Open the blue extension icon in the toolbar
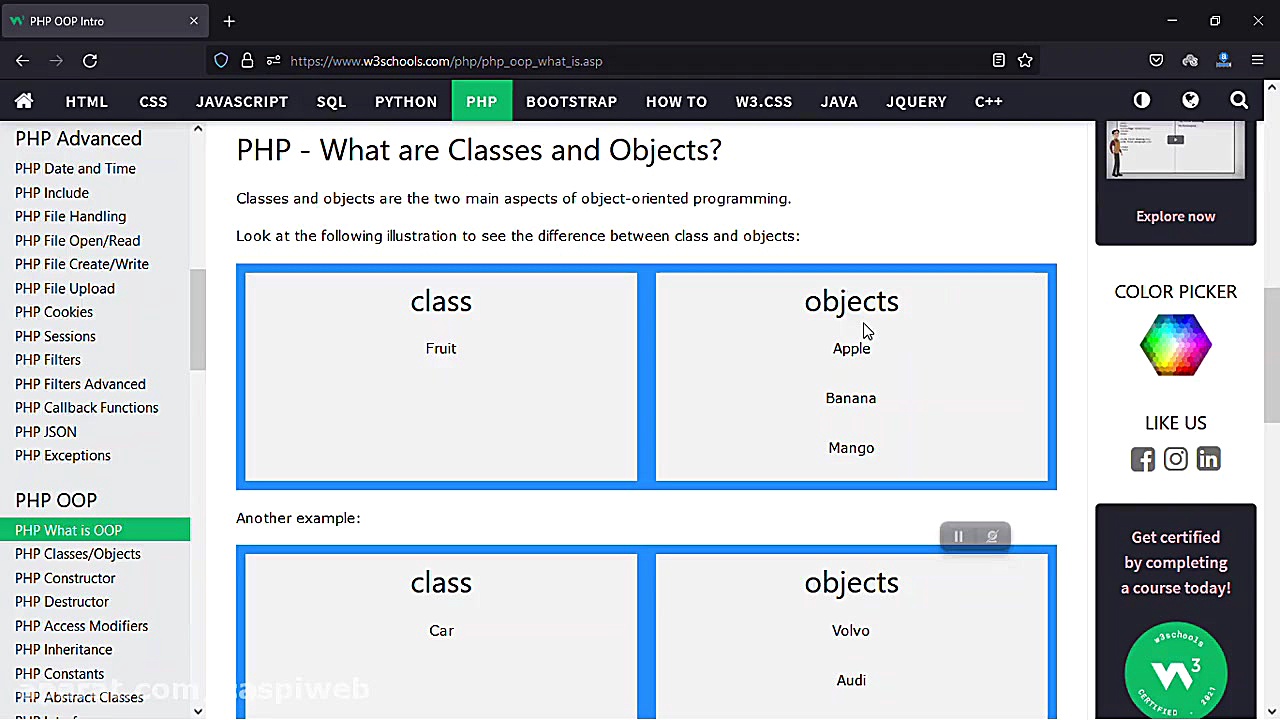1280x720 pixels. click(1223, 61)
